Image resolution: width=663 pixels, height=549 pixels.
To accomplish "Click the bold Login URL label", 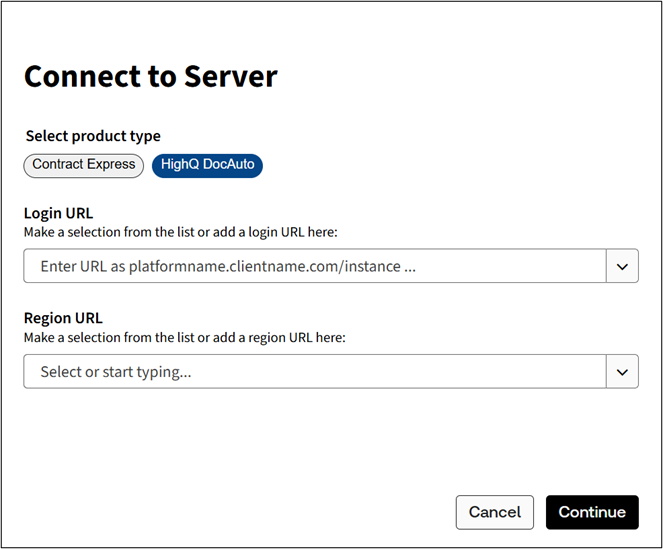I will coord(58,214).
